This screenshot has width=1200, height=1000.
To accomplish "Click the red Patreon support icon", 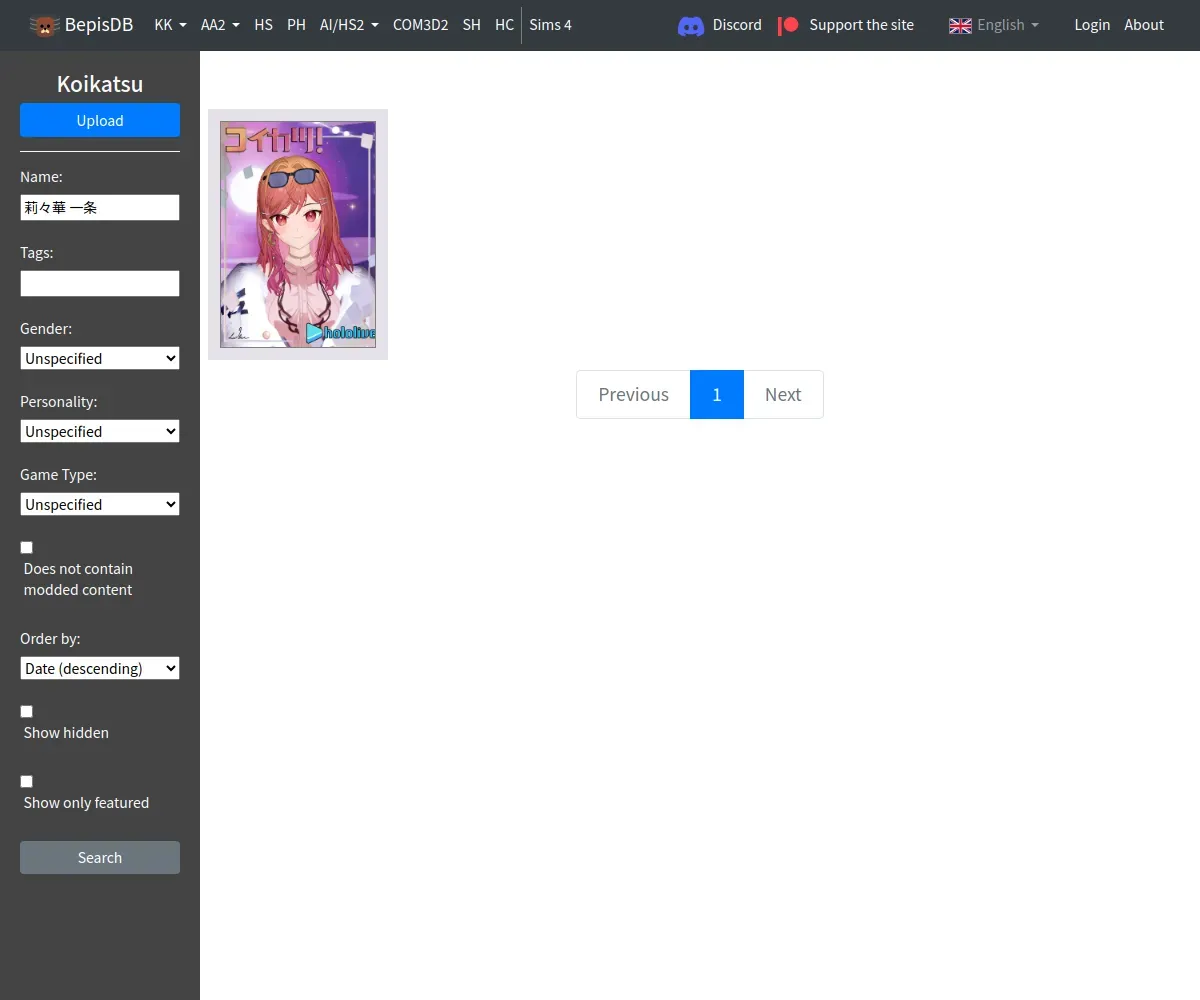I will [x=789, y=25].
